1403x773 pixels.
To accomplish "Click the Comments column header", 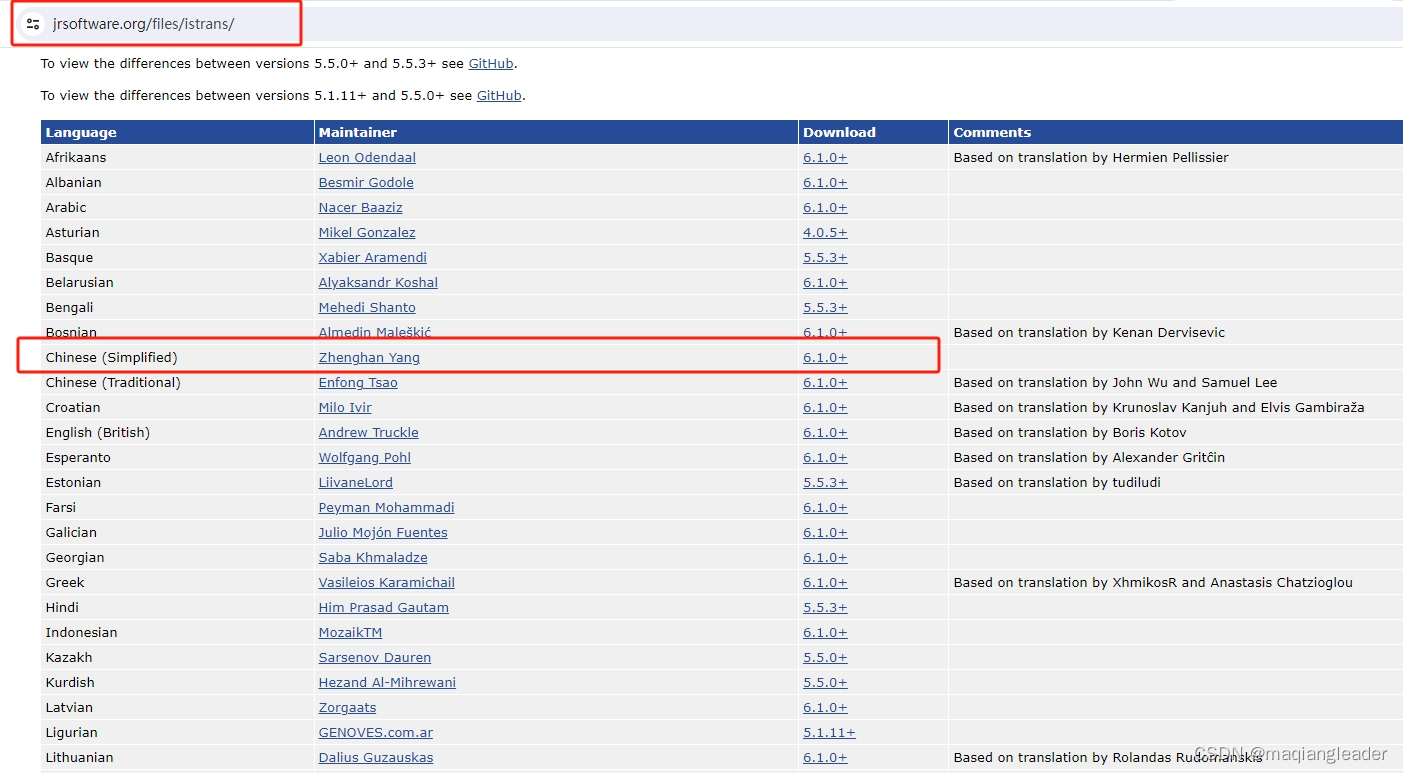I will [1176, 132].
